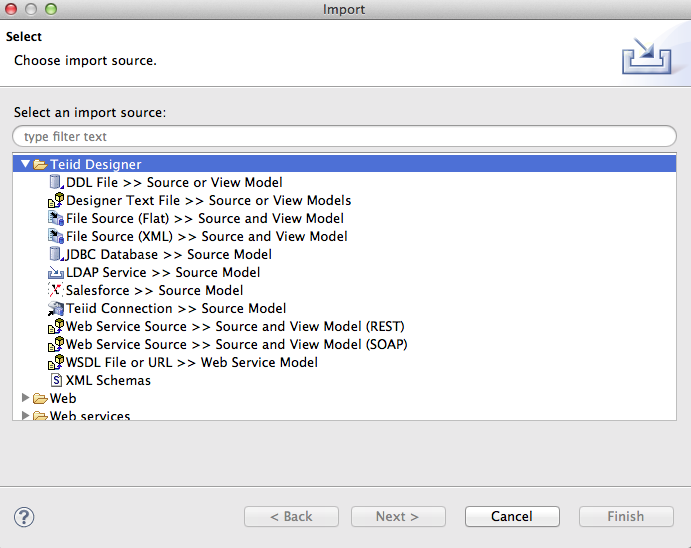Click the Salesforce source icon
The height and width of the screenshot is (548, 691).
(x=56, y=290)
